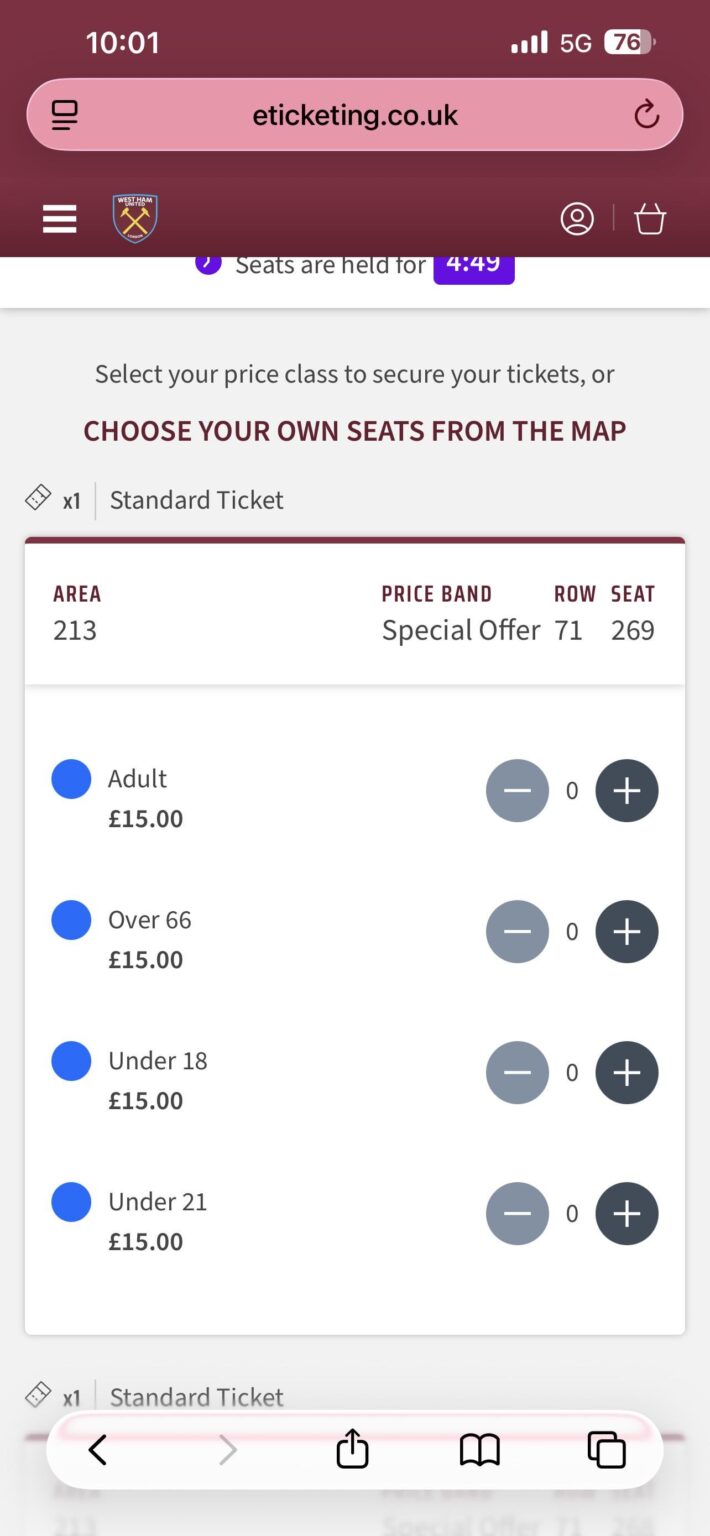Show open tabs with the tabs icon
This screenshot has height=1536, width=710.
coord(606,1449)
